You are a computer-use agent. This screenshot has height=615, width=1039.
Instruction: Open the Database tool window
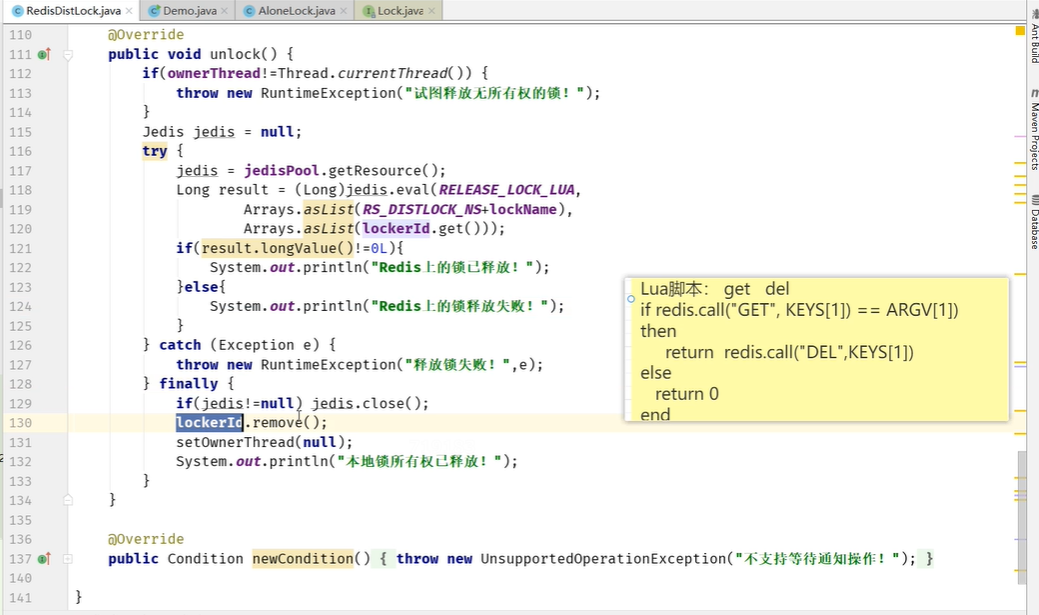[x=1034, y=225]
